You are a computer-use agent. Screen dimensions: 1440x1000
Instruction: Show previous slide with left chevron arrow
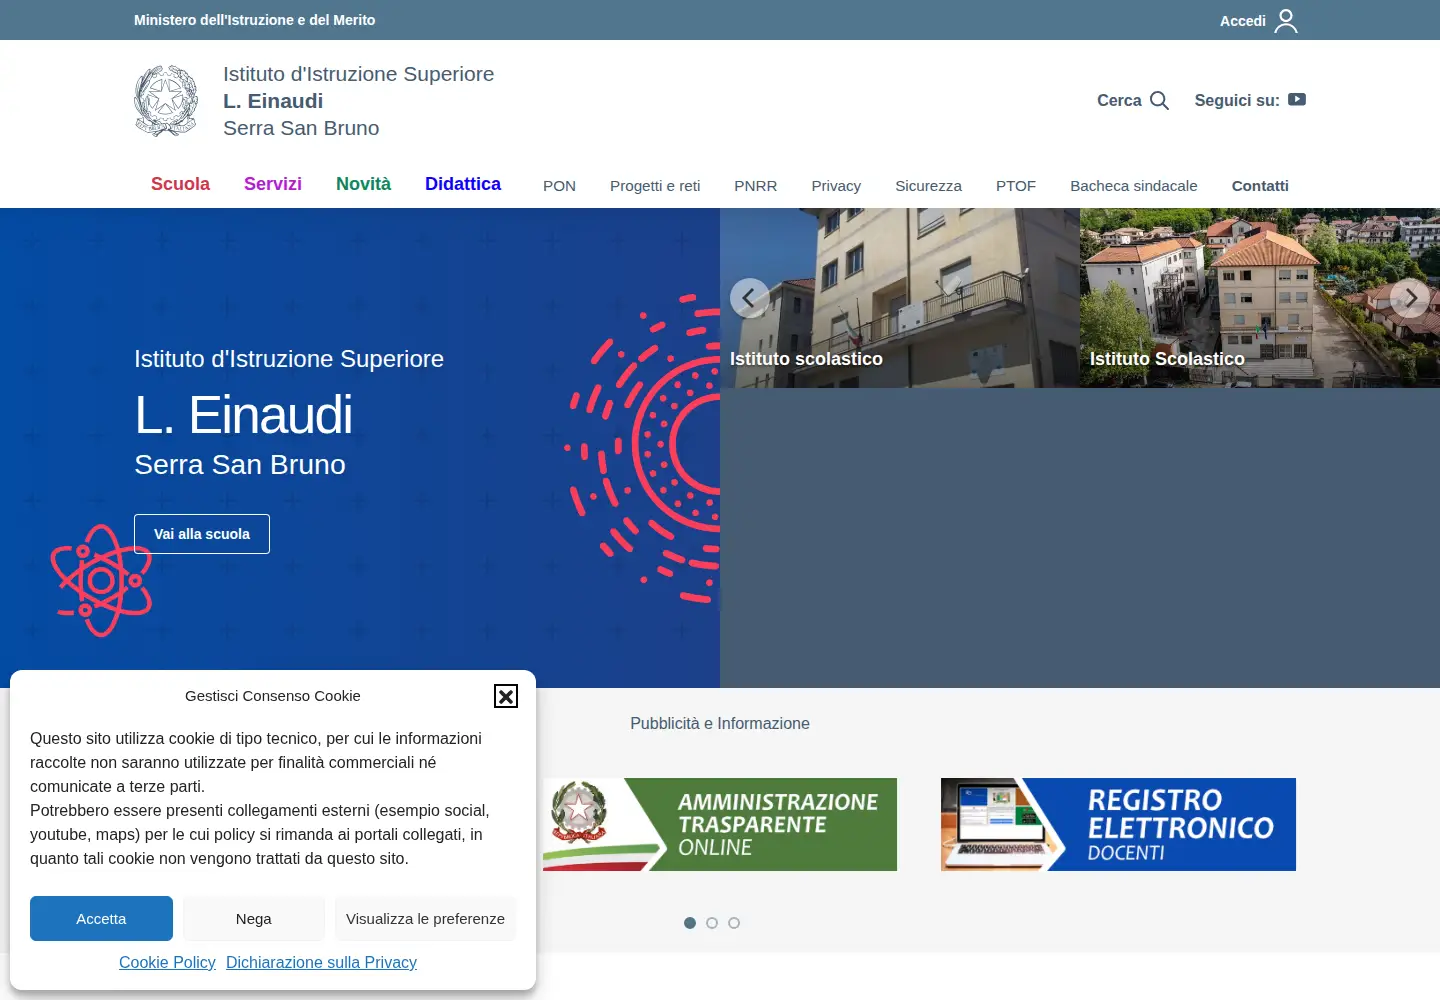[x=749, y=298]
